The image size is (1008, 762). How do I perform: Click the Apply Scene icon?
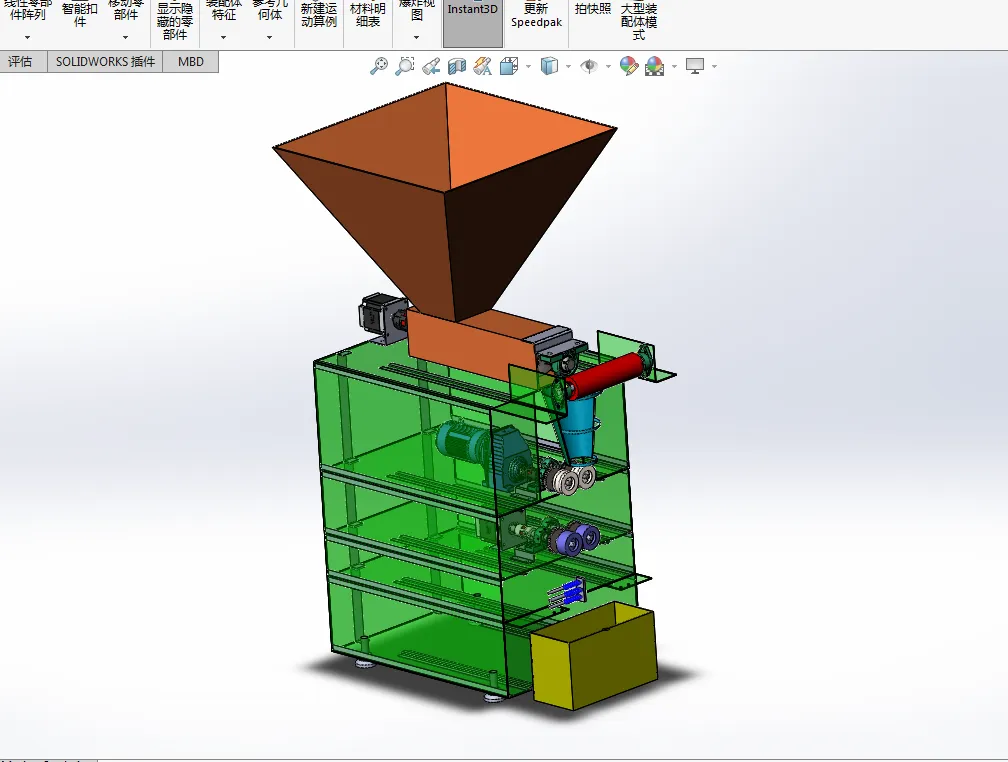(654, 66)
